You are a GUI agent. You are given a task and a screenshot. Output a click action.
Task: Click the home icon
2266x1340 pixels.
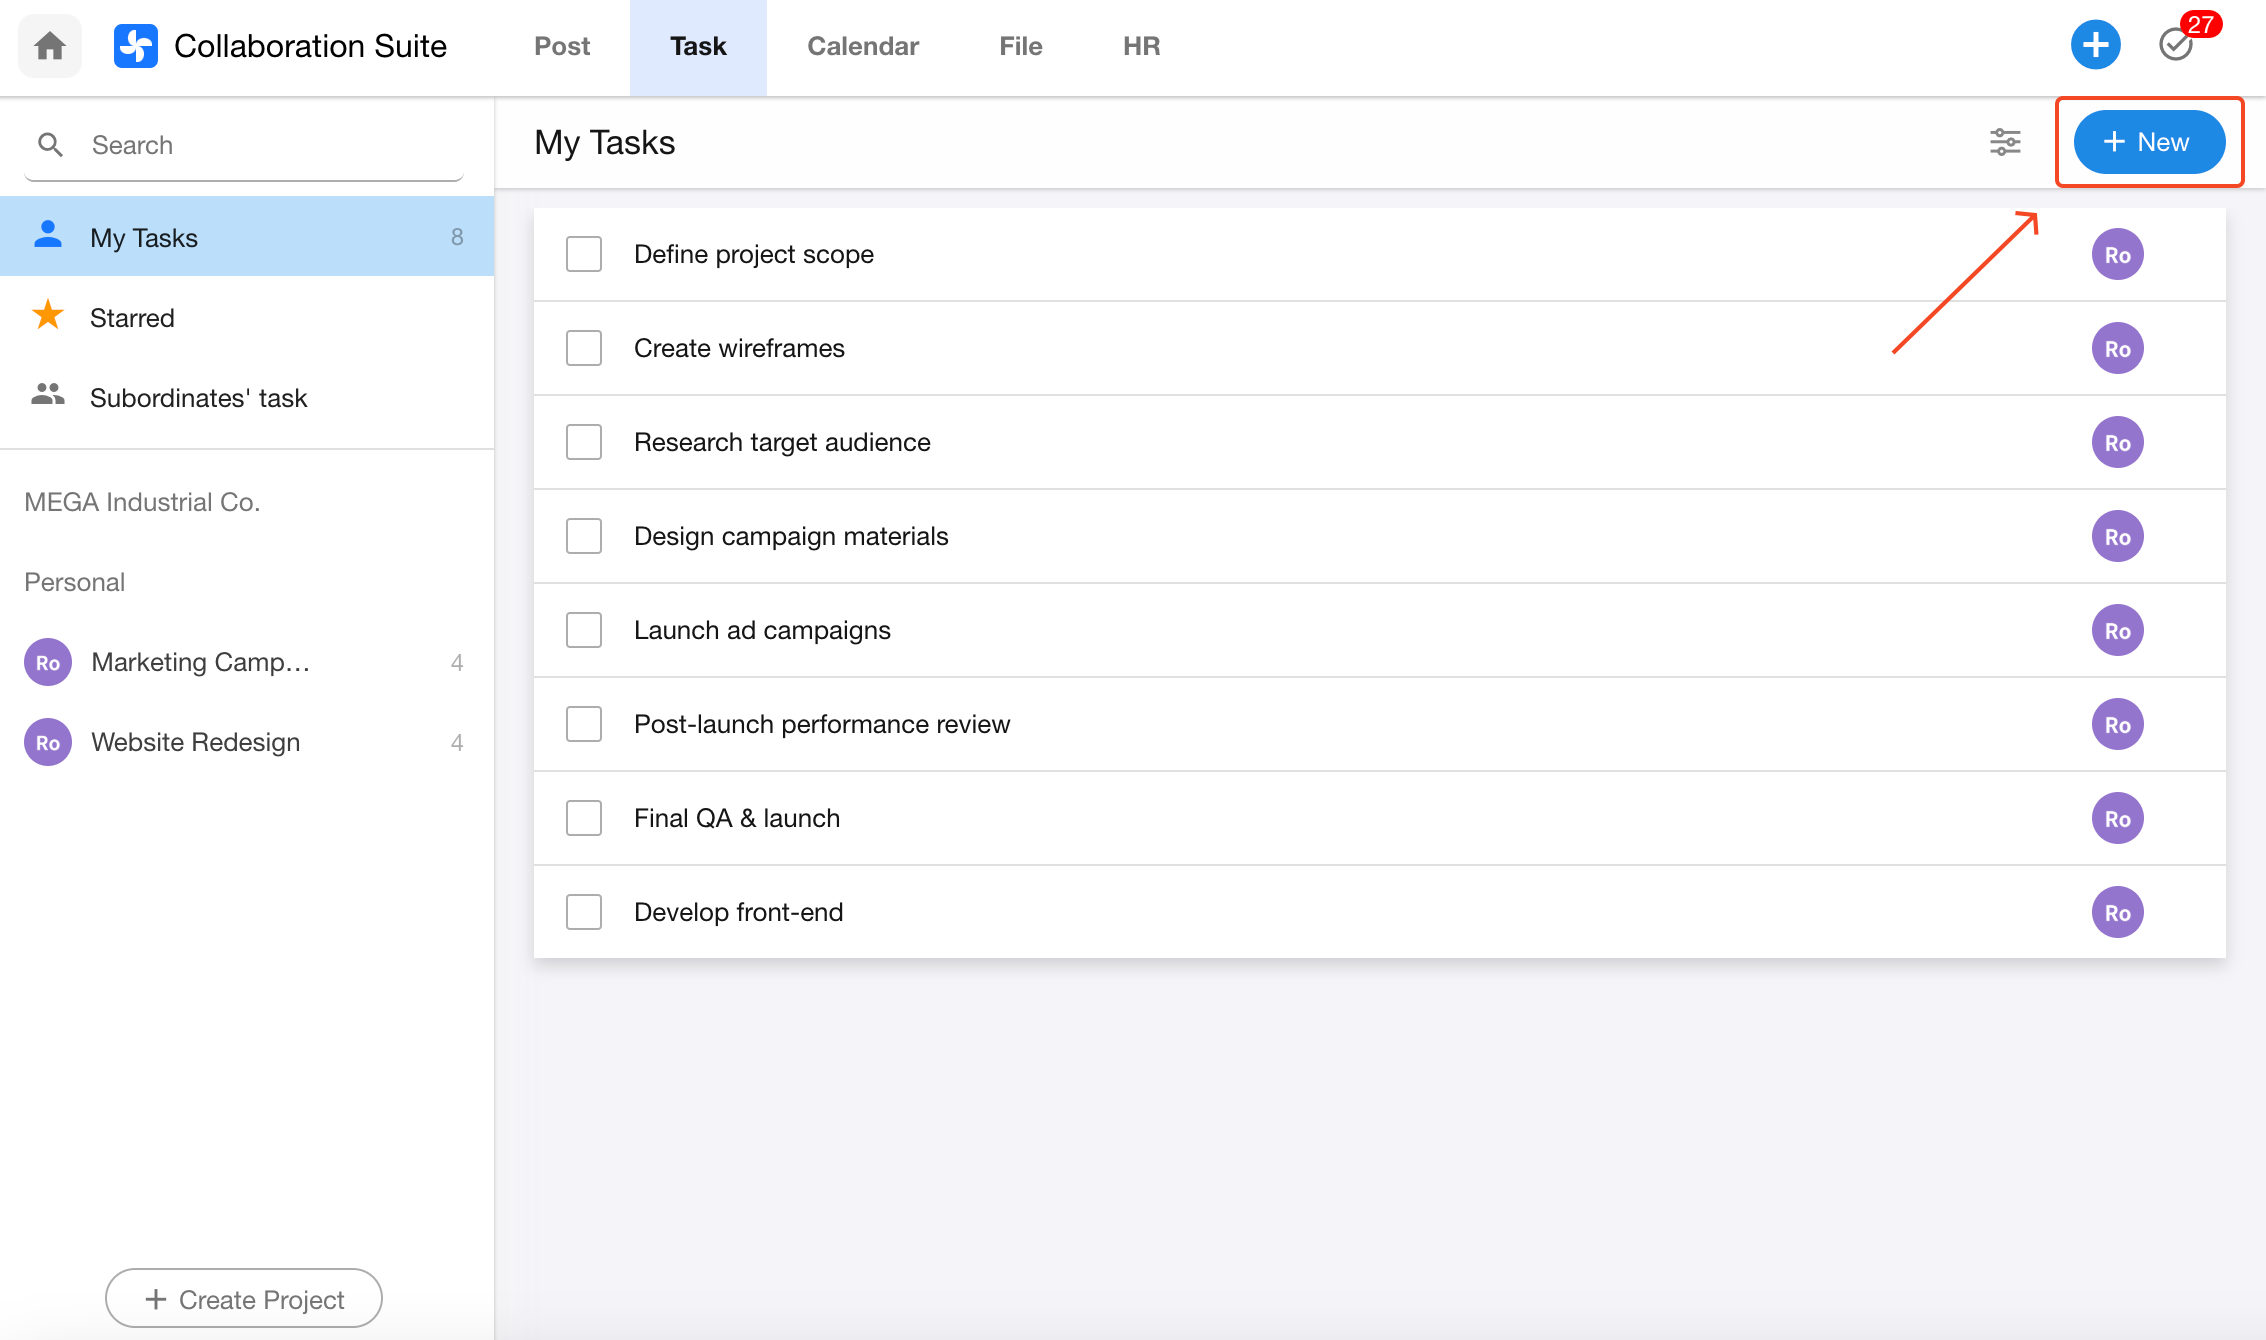coord(49,46)
